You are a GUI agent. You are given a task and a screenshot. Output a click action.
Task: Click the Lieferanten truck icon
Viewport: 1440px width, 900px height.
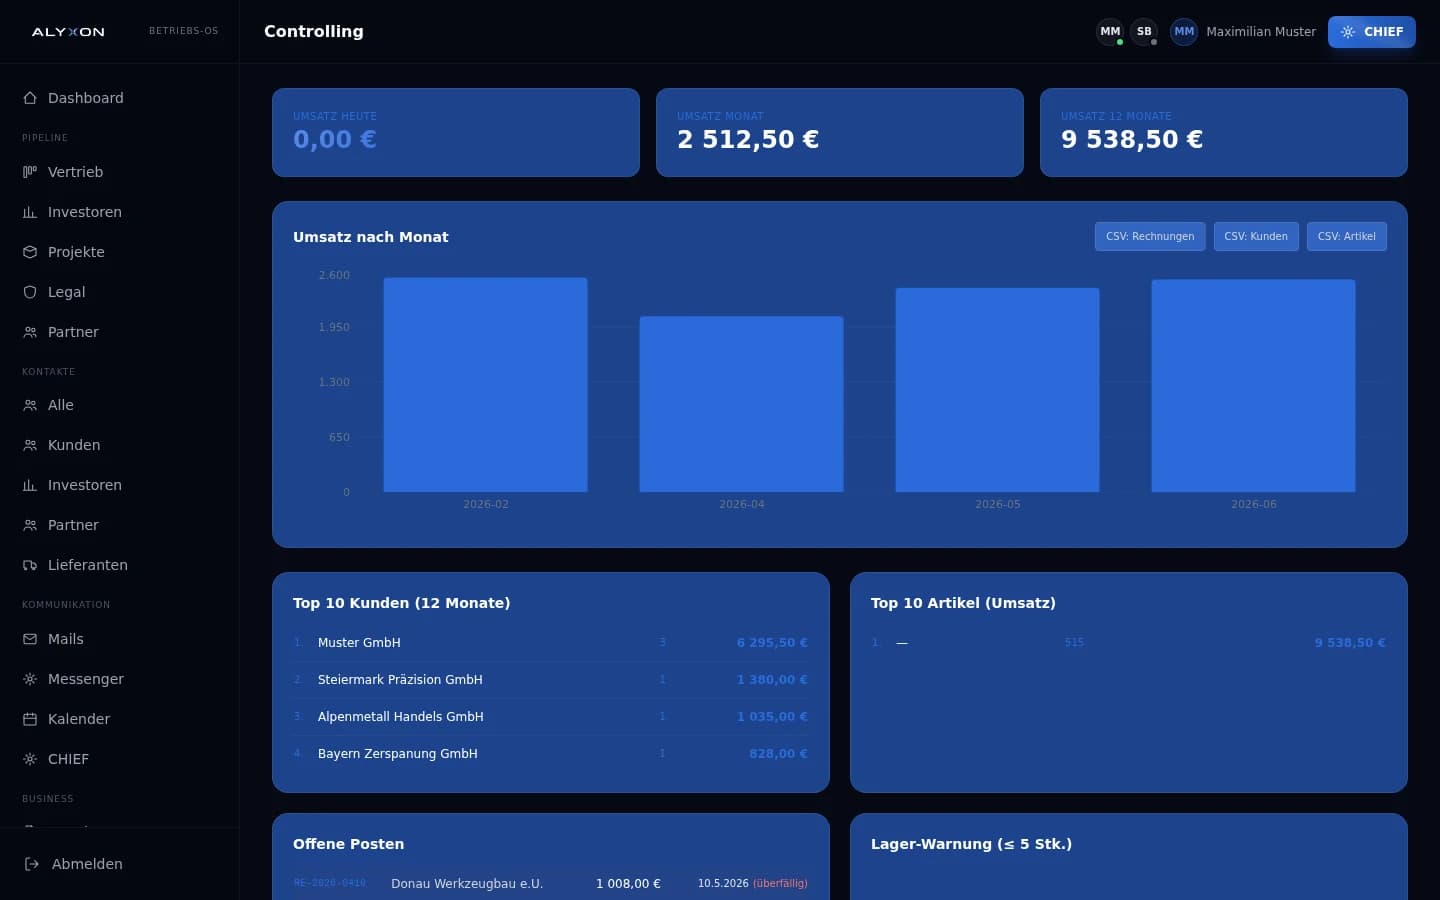pos(30,565)
